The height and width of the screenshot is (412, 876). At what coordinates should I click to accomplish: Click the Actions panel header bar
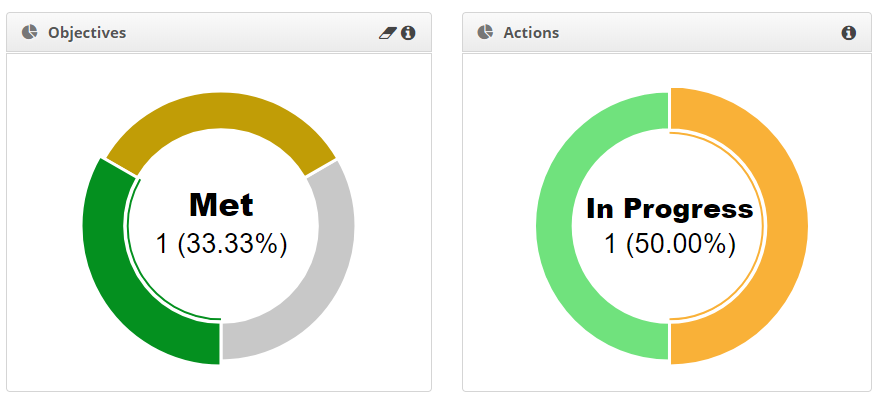[667, 32]
